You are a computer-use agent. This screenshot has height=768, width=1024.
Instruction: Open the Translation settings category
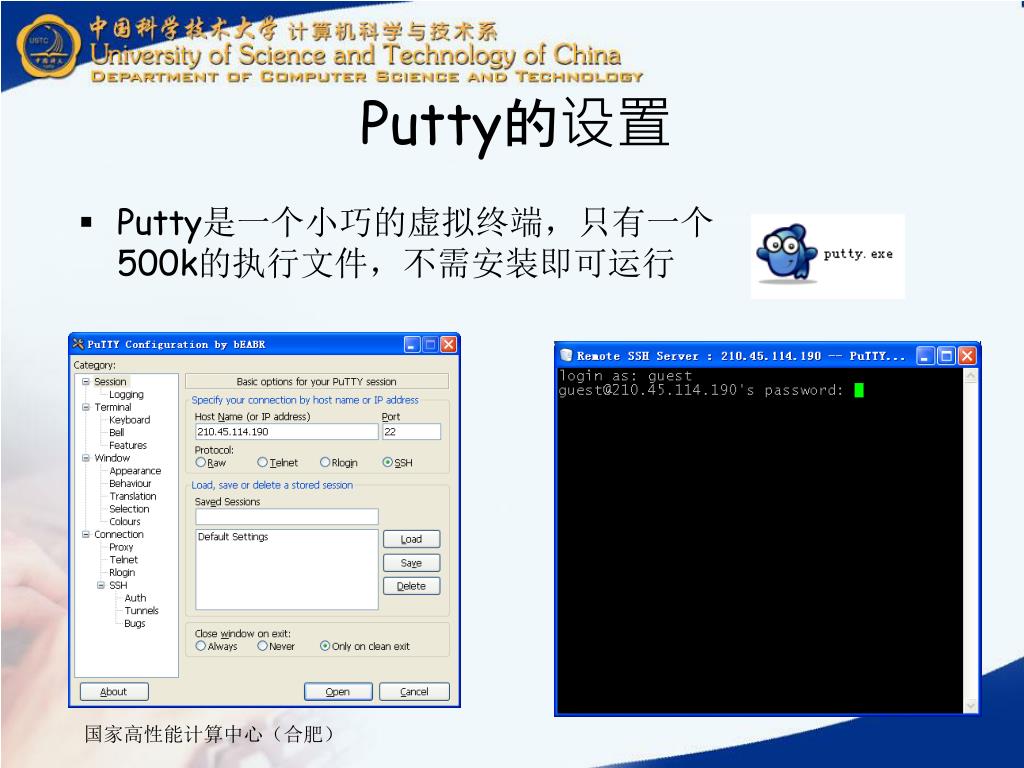[x=133, y=496]
